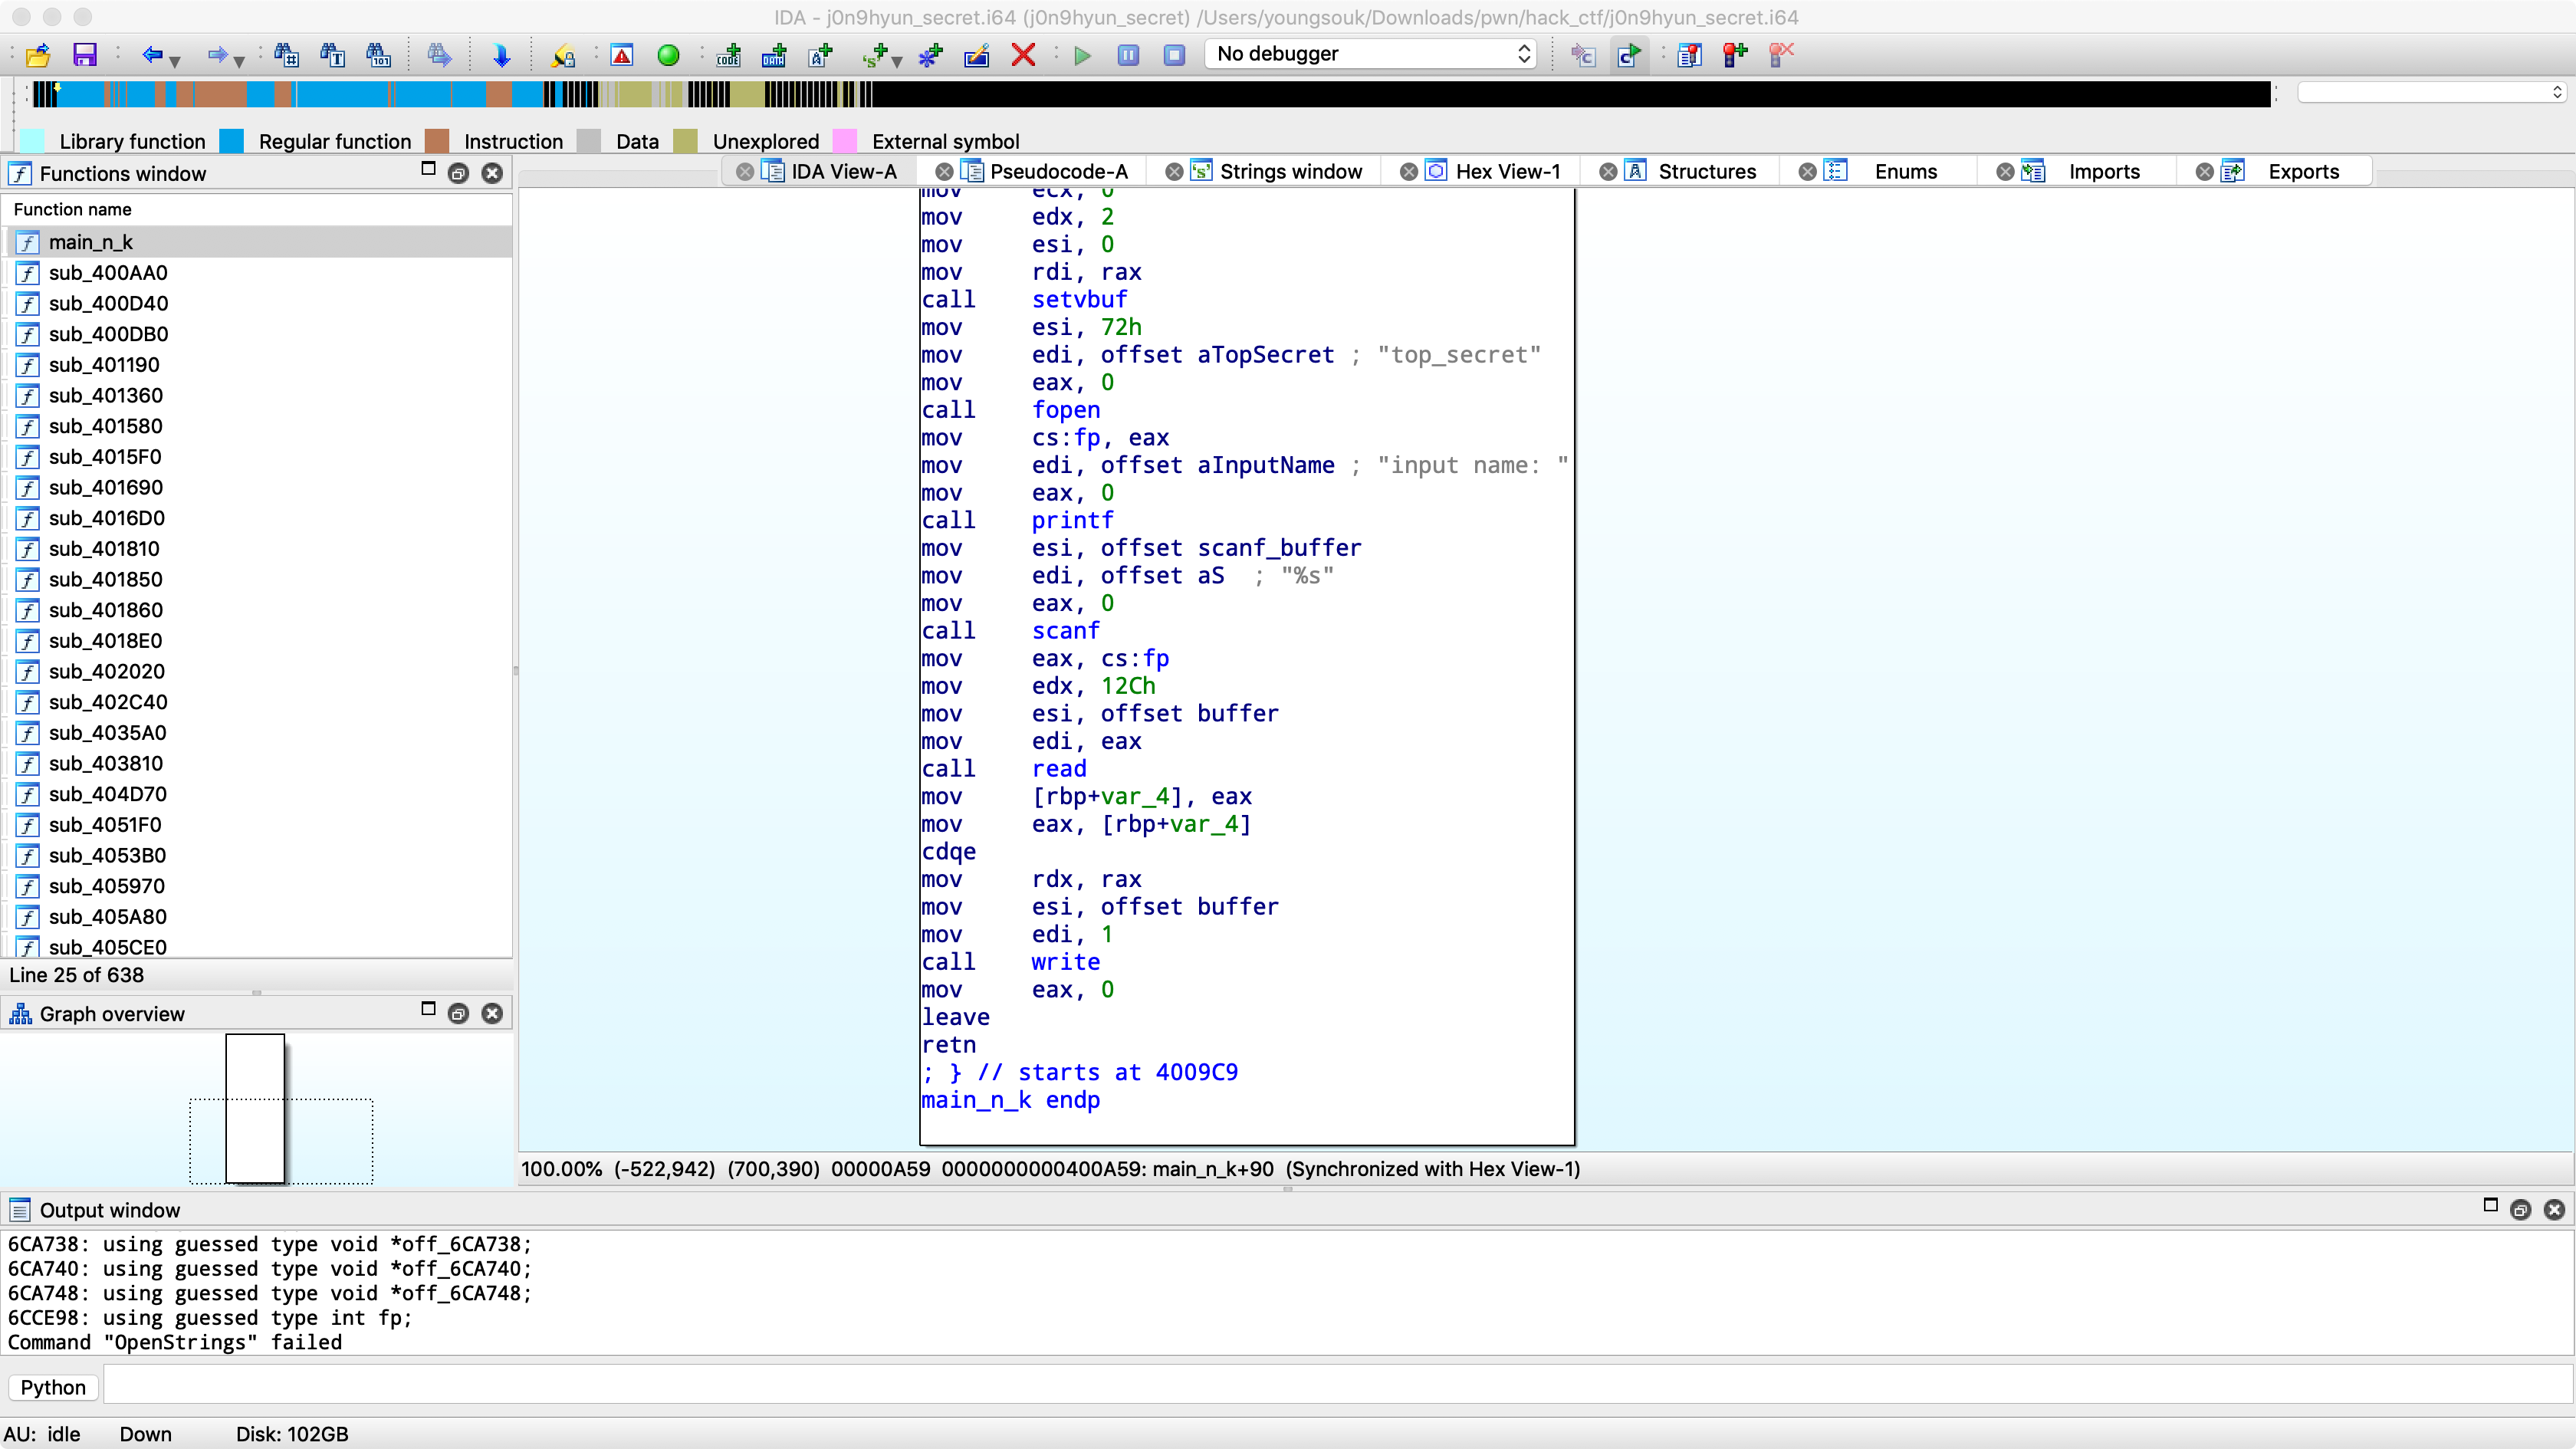Viewport: 2576px width, 1449px height.
Task: Click the green circle toolbar icon
Action: coord(668,55)
